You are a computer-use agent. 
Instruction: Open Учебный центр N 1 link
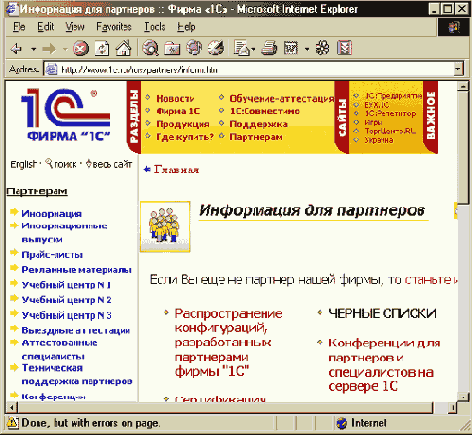tap(66, 285)
